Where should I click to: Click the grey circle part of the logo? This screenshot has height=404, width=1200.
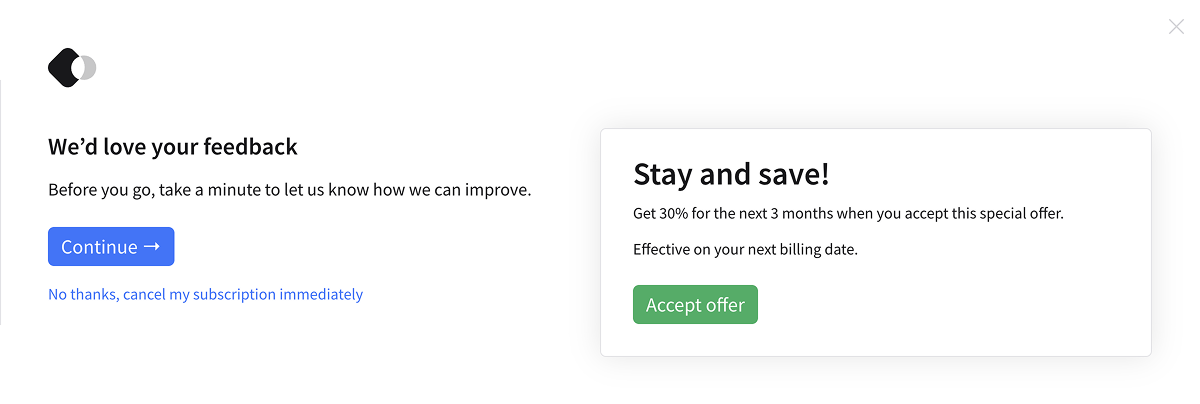[90, 68]
